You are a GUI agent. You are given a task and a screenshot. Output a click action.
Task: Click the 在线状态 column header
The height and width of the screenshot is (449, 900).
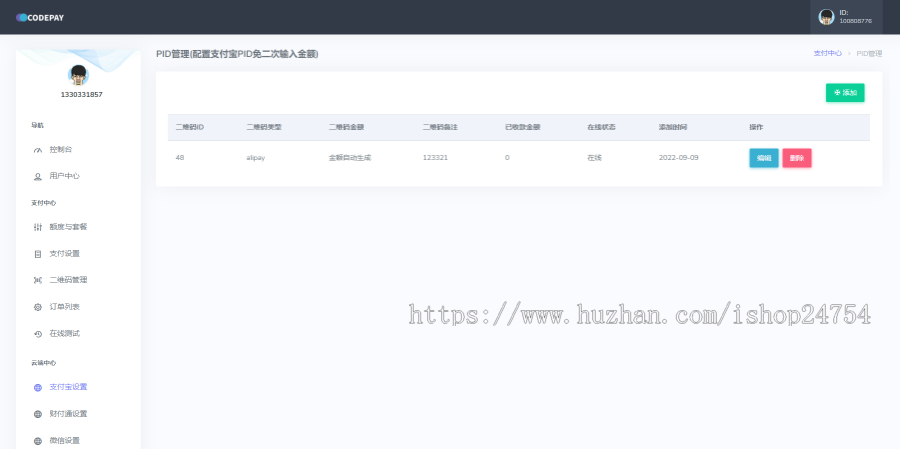[601, 127]
